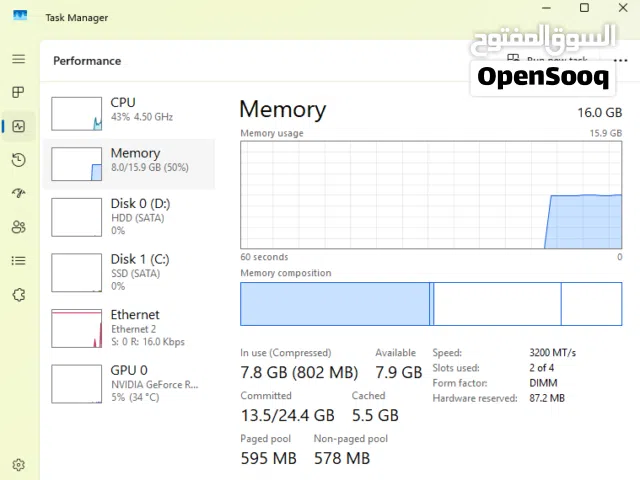Select the GPU 0 NVIDIA entry
The image size is (640, 480).
(129, 384)
